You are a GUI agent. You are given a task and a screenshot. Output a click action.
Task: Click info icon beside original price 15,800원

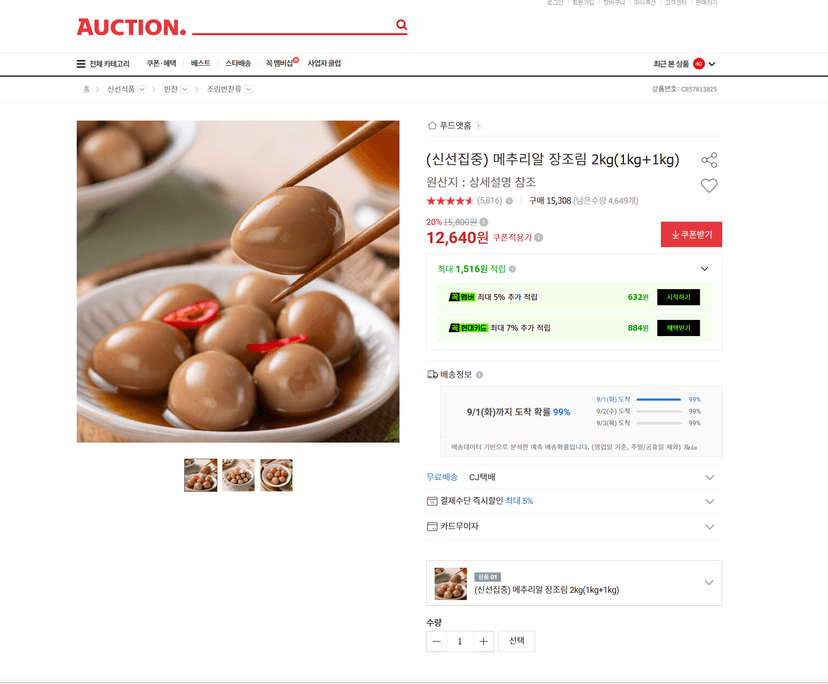[484, 222]
